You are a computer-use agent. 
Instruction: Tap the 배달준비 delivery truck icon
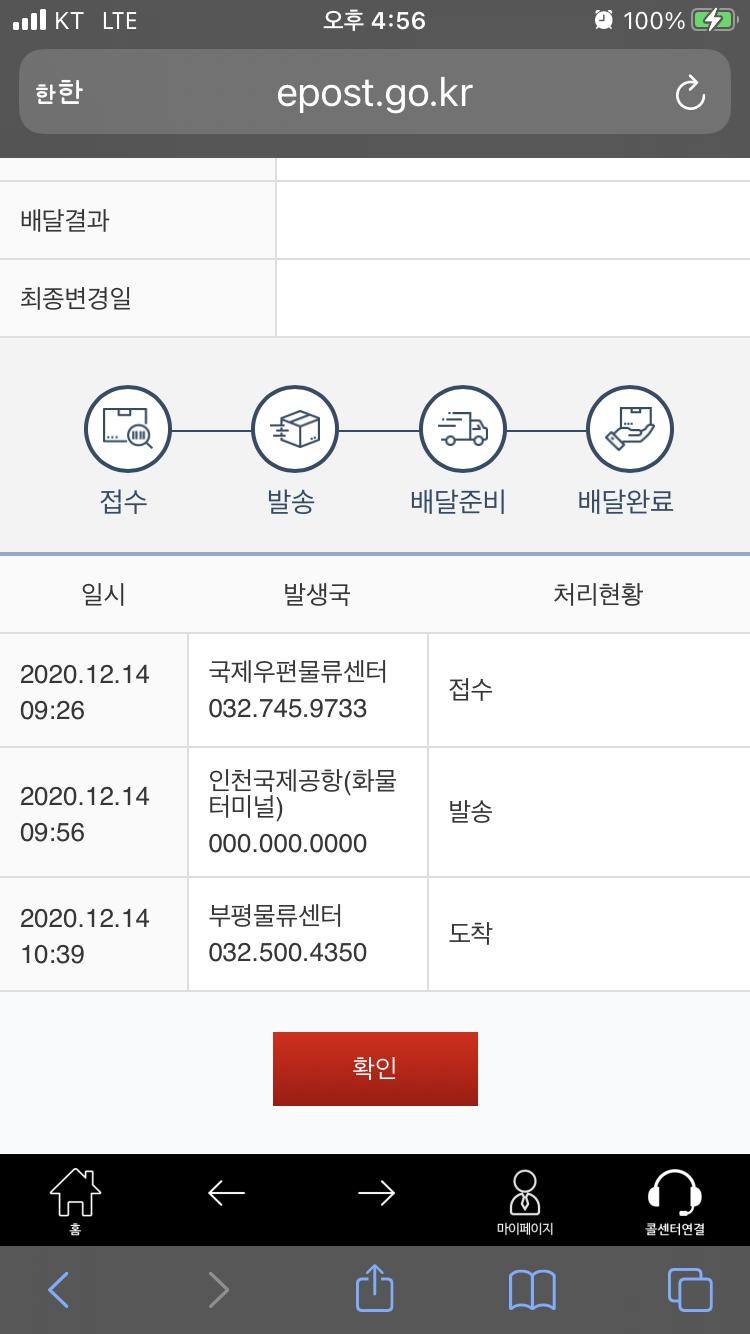click(x=462, y=429)
